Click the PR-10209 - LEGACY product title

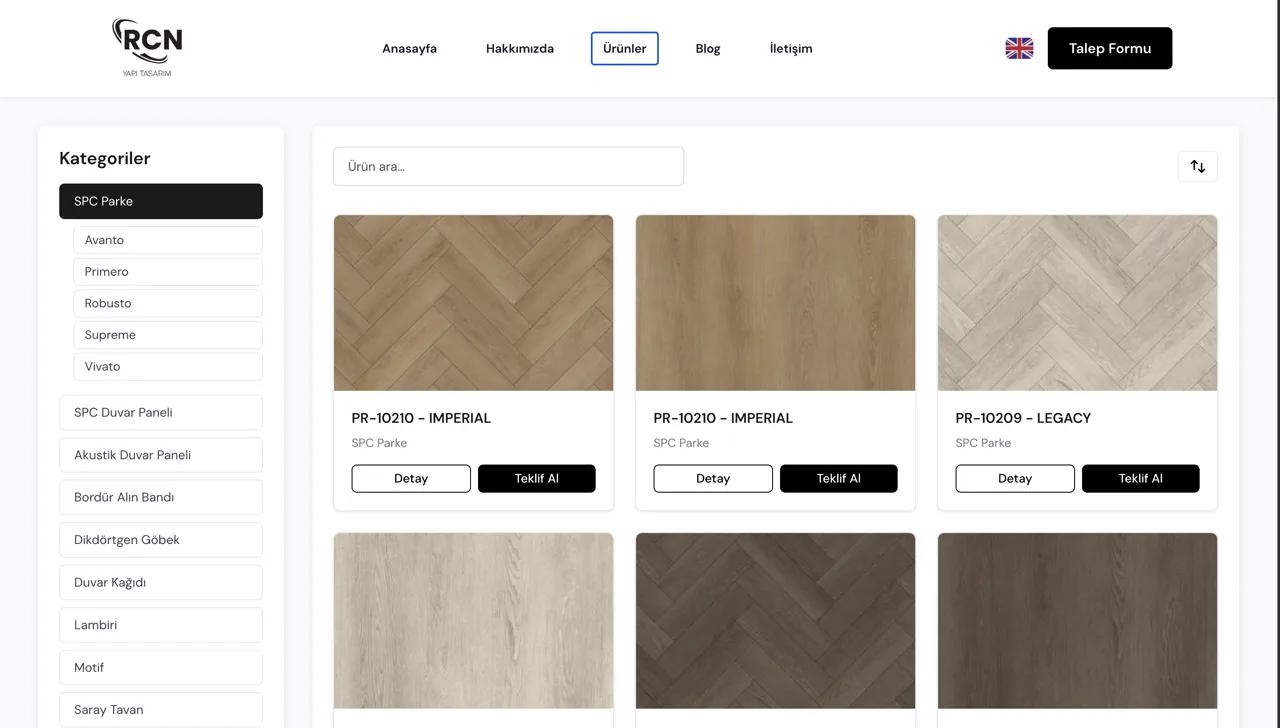pyautogui.click(x=1023, y=418)
